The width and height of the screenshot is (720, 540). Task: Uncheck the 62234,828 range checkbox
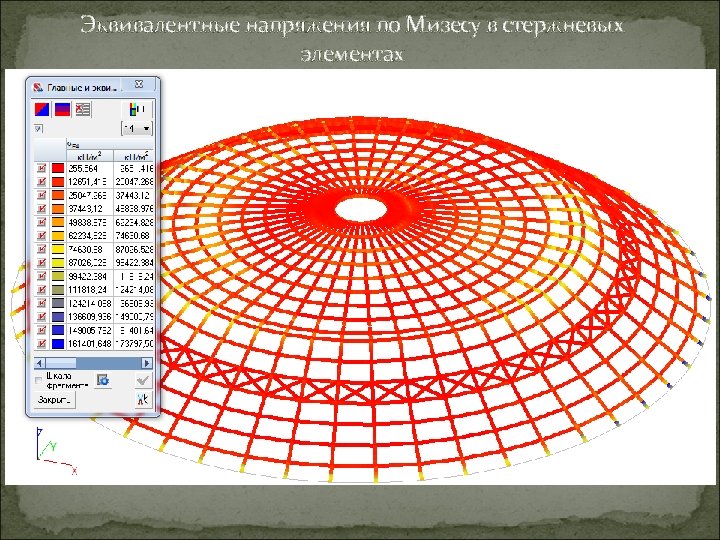[x=41, y=236]
